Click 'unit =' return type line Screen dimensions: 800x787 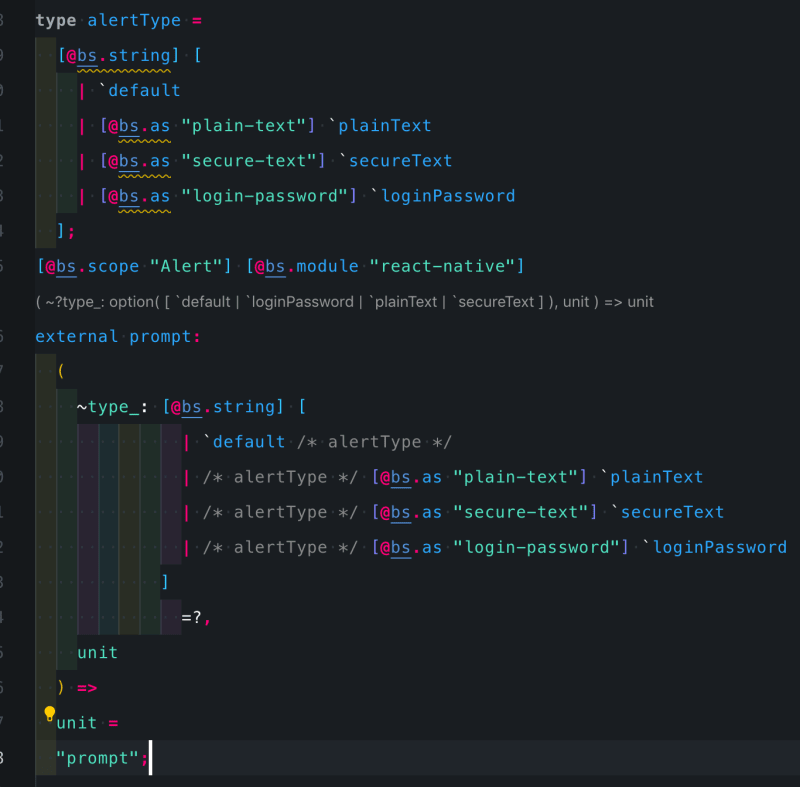[x=87, y=723]
